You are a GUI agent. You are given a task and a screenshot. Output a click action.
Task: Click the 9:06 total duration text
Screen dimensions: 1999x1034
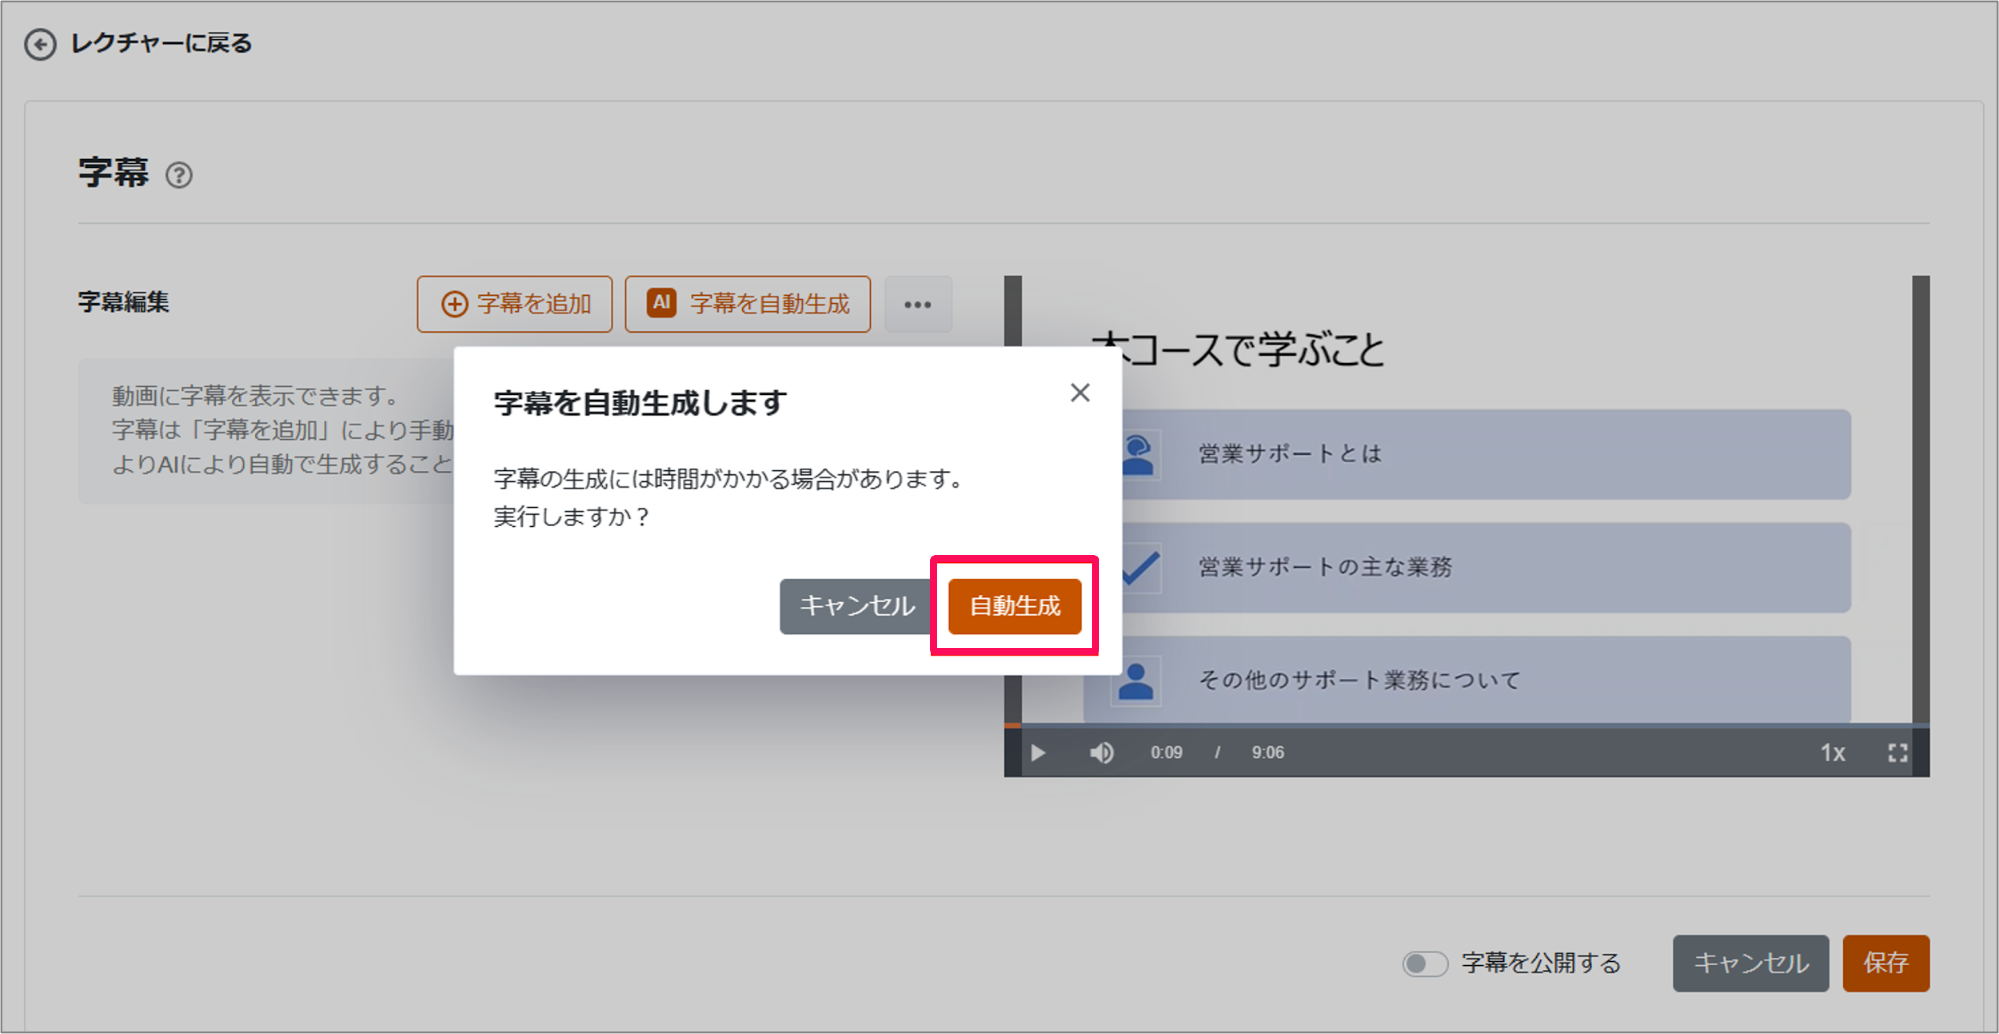pyautogui.click(x=1268, y=753)
